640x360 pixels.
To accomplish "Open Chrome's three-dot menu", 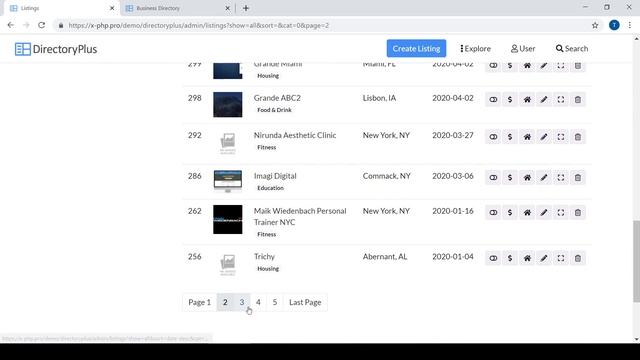I will (x=630, y=25).
